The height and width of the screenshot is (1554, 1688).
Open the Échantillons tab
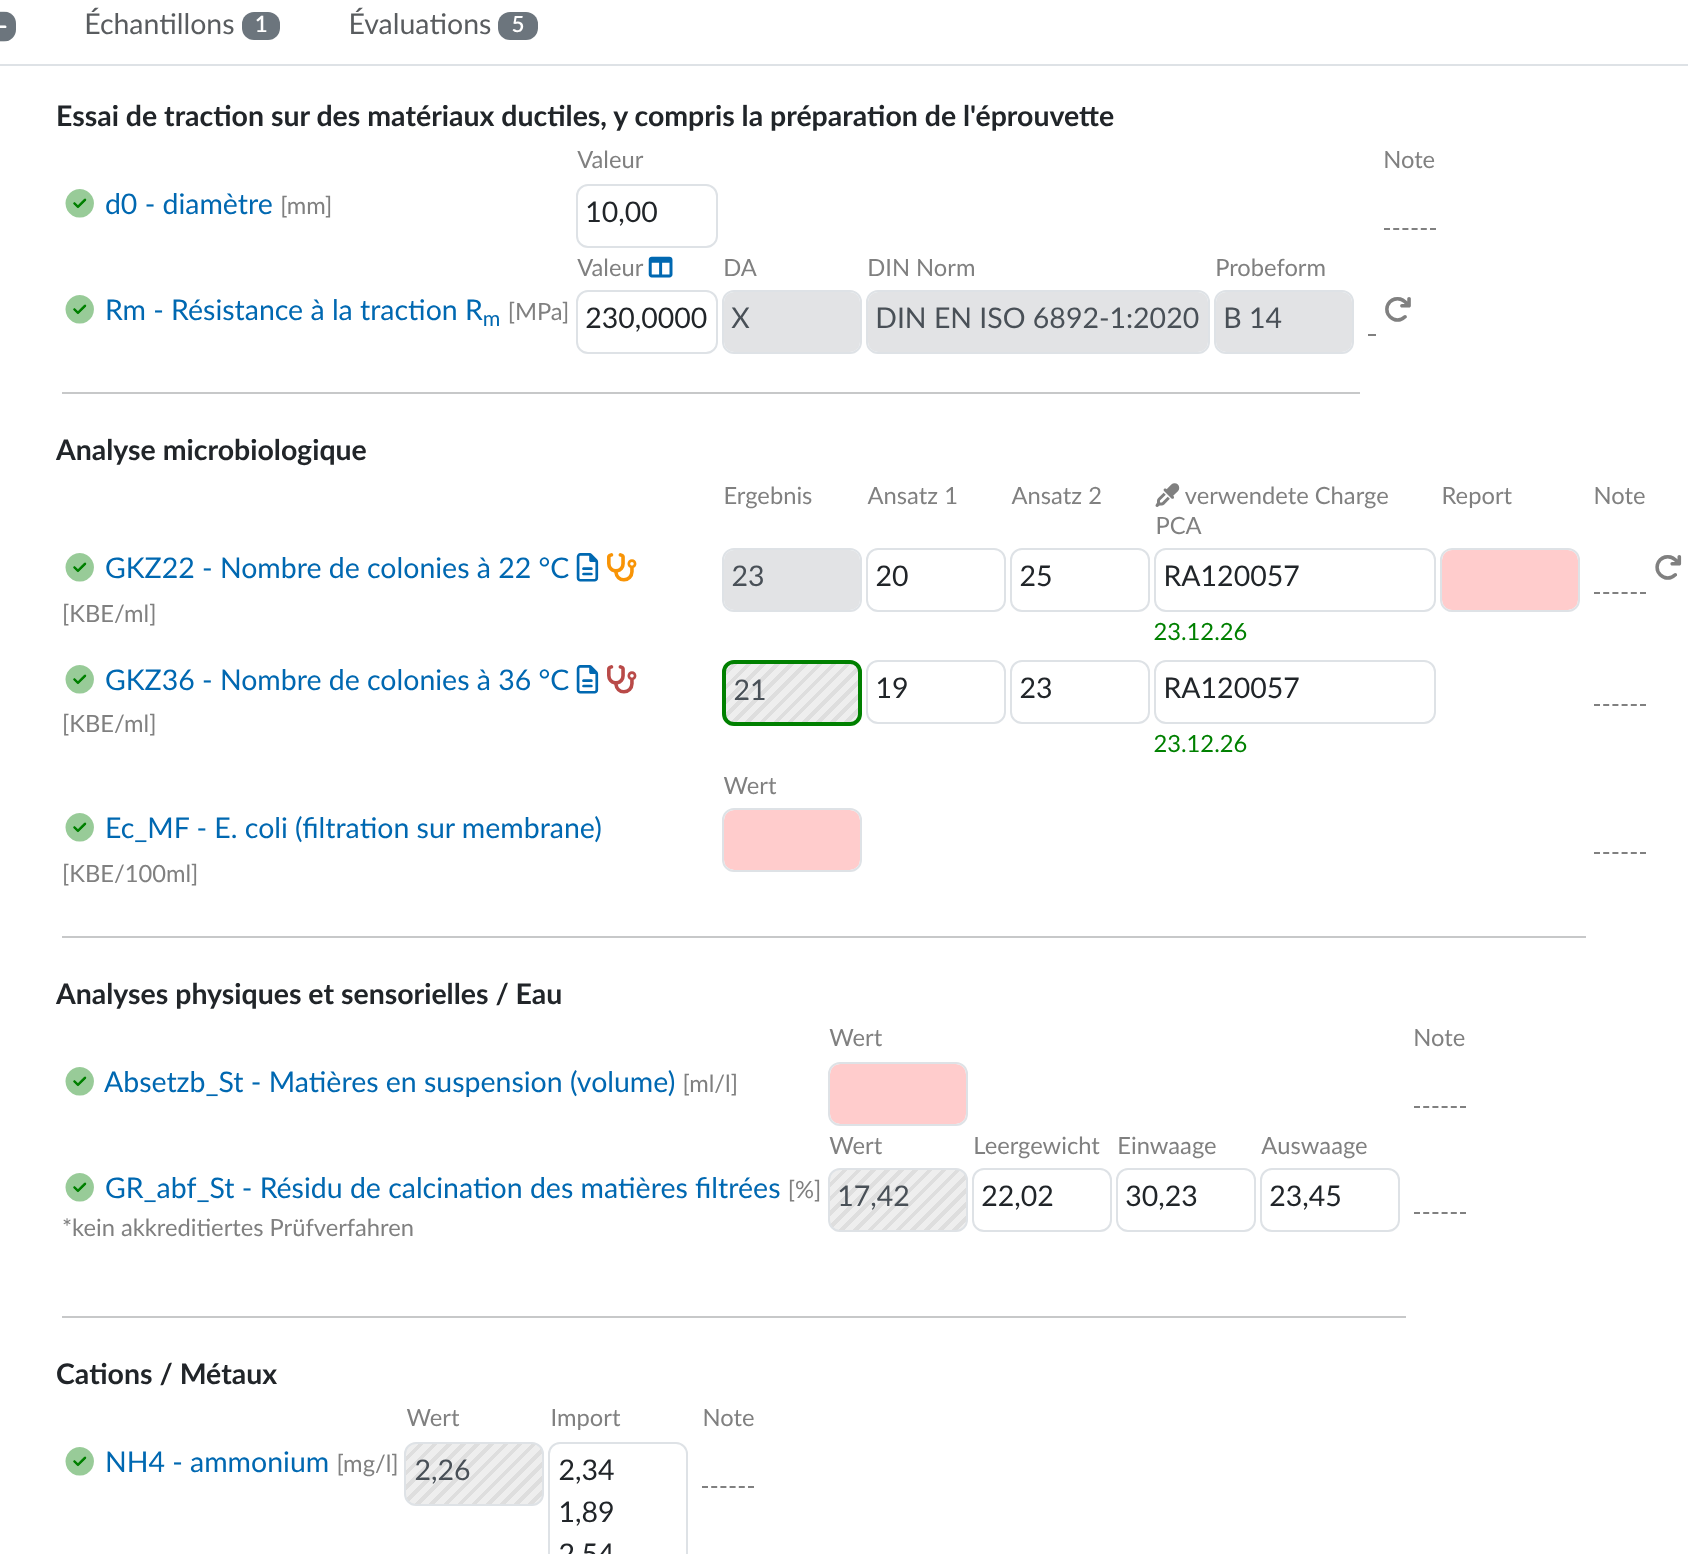pyautogui.click(x=181, y=24)
